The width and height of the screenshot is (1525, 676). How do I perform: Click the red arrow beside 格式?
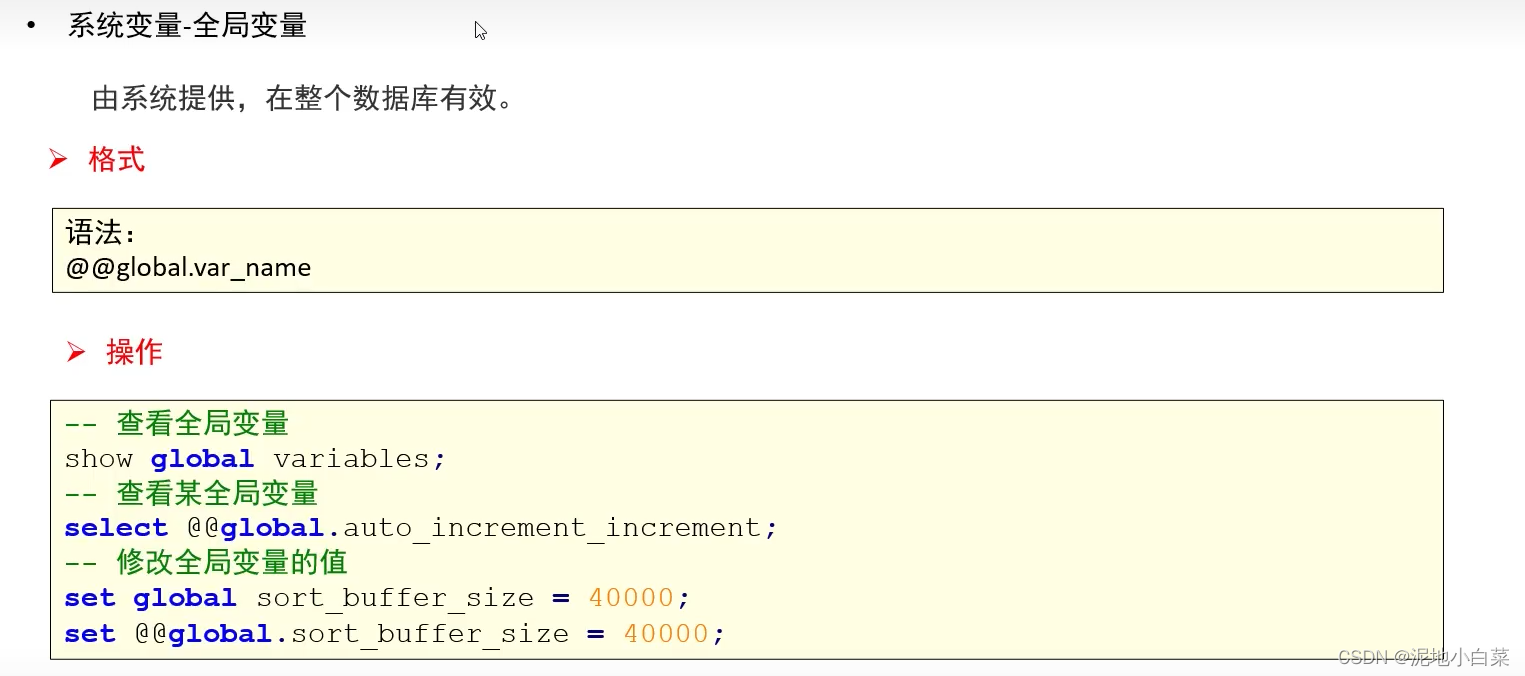click(x=58, y=159)
